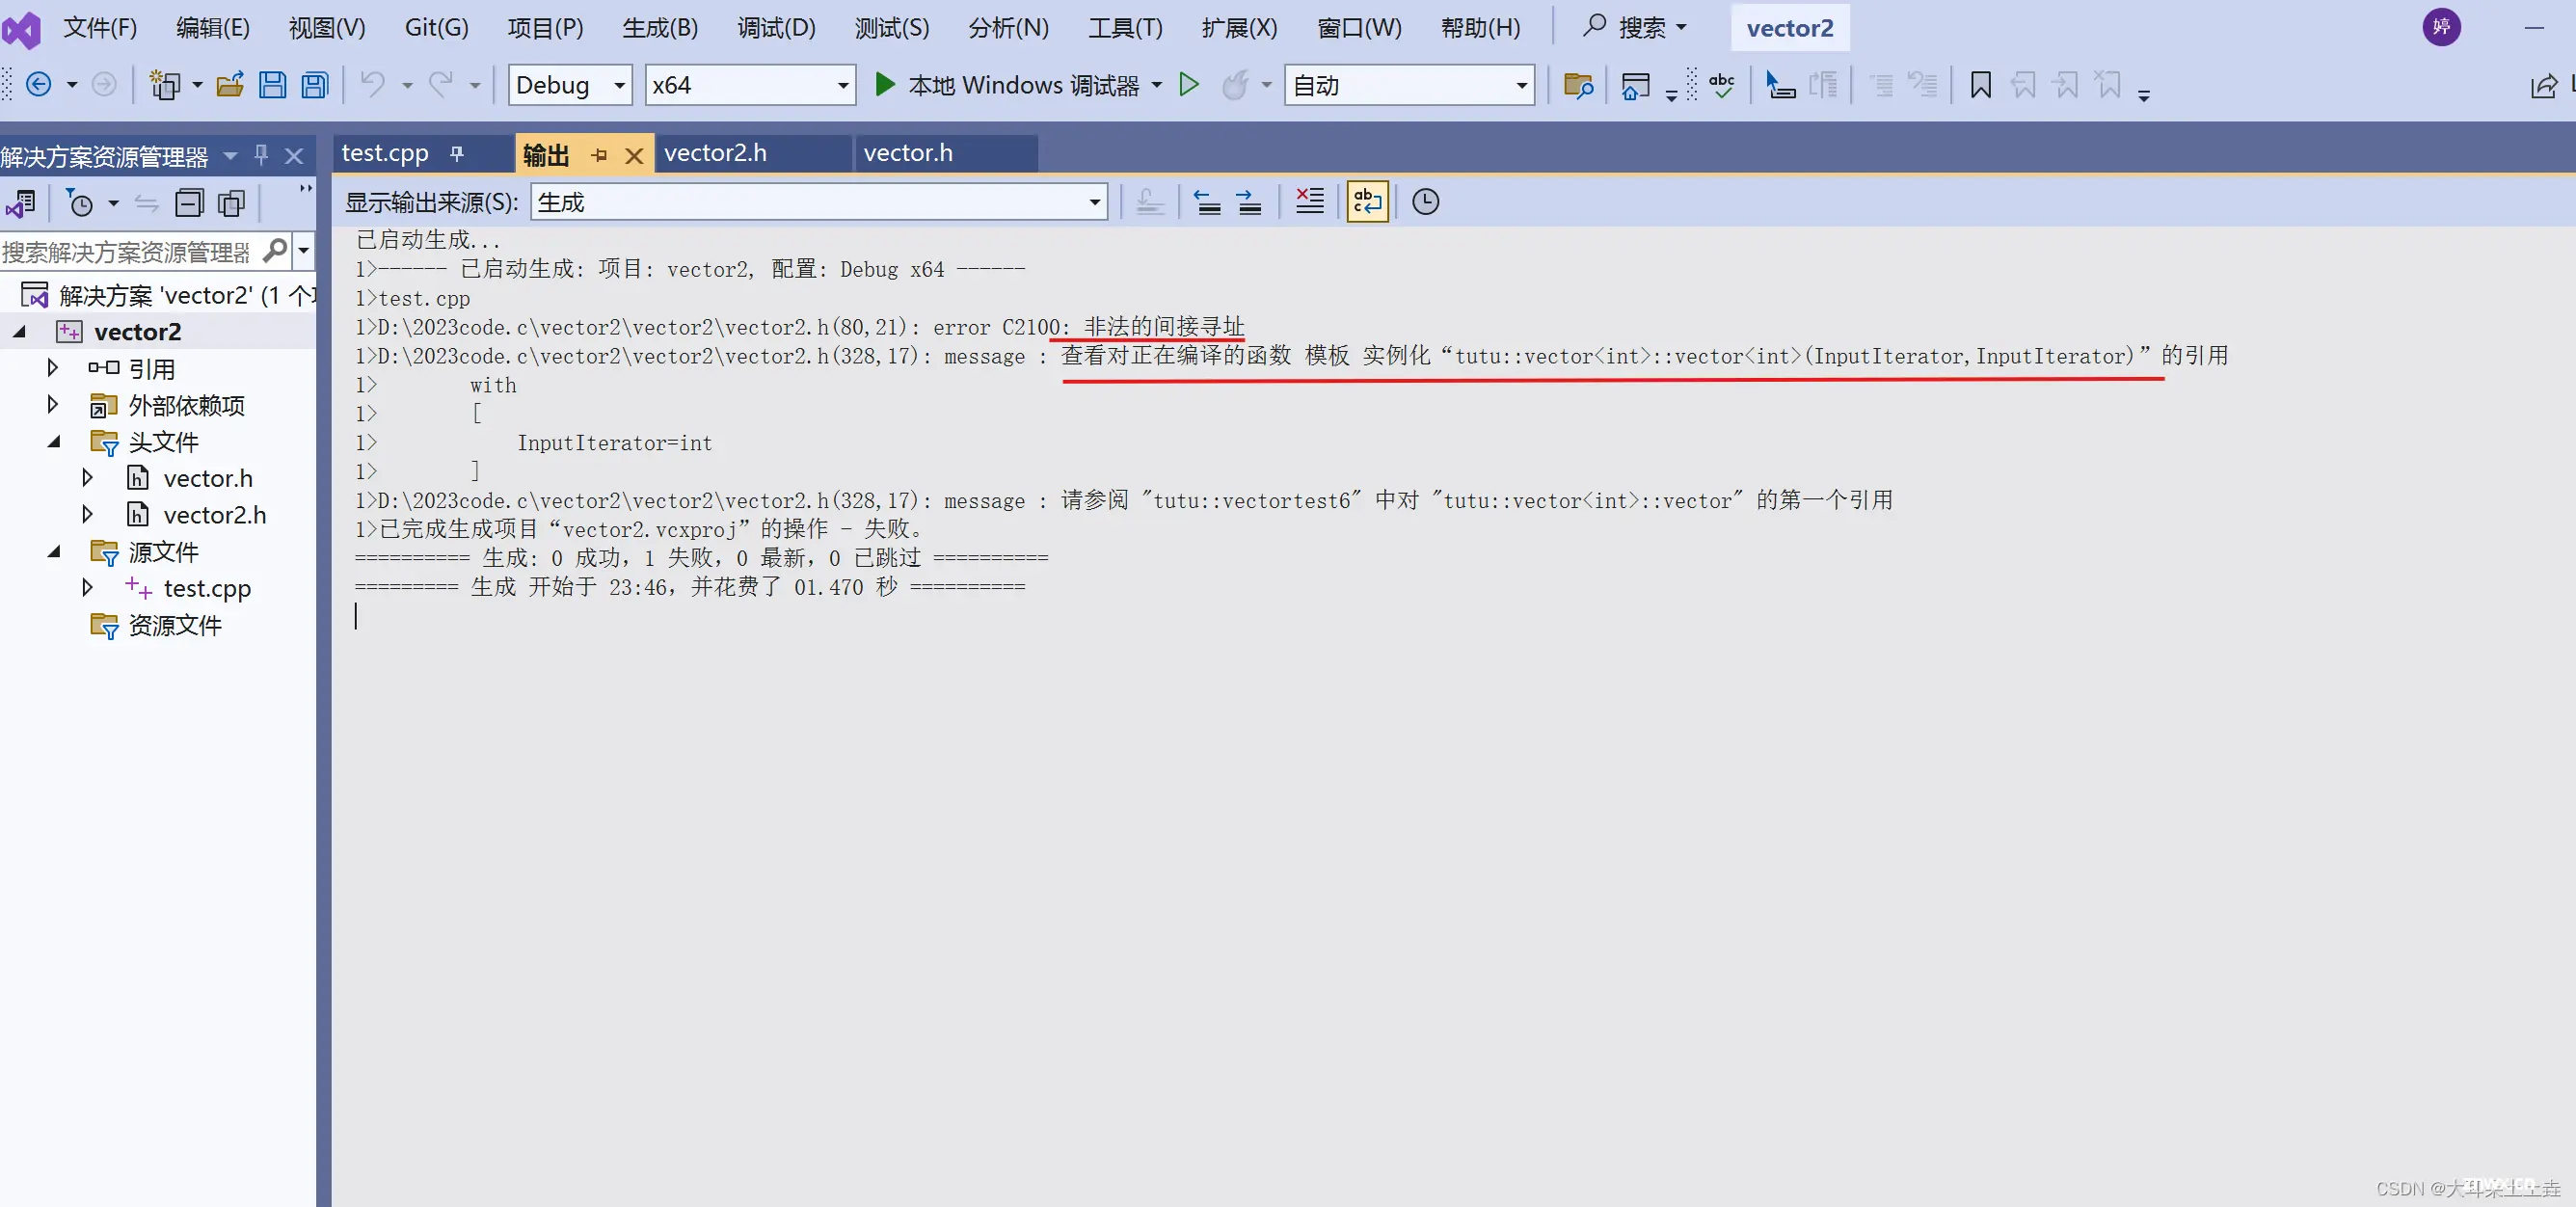Click the save all icon

click(315, 85)
